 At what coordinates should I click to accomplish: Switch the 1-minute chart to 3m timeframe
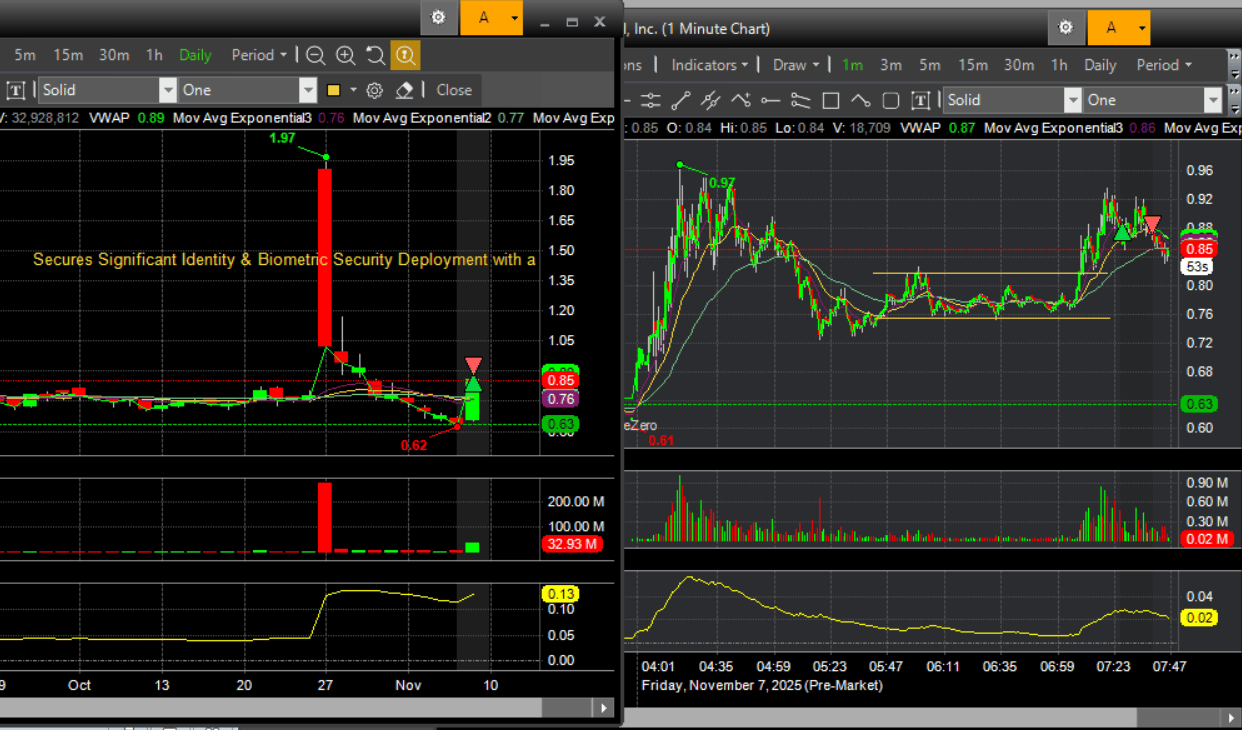coord(890,65)
